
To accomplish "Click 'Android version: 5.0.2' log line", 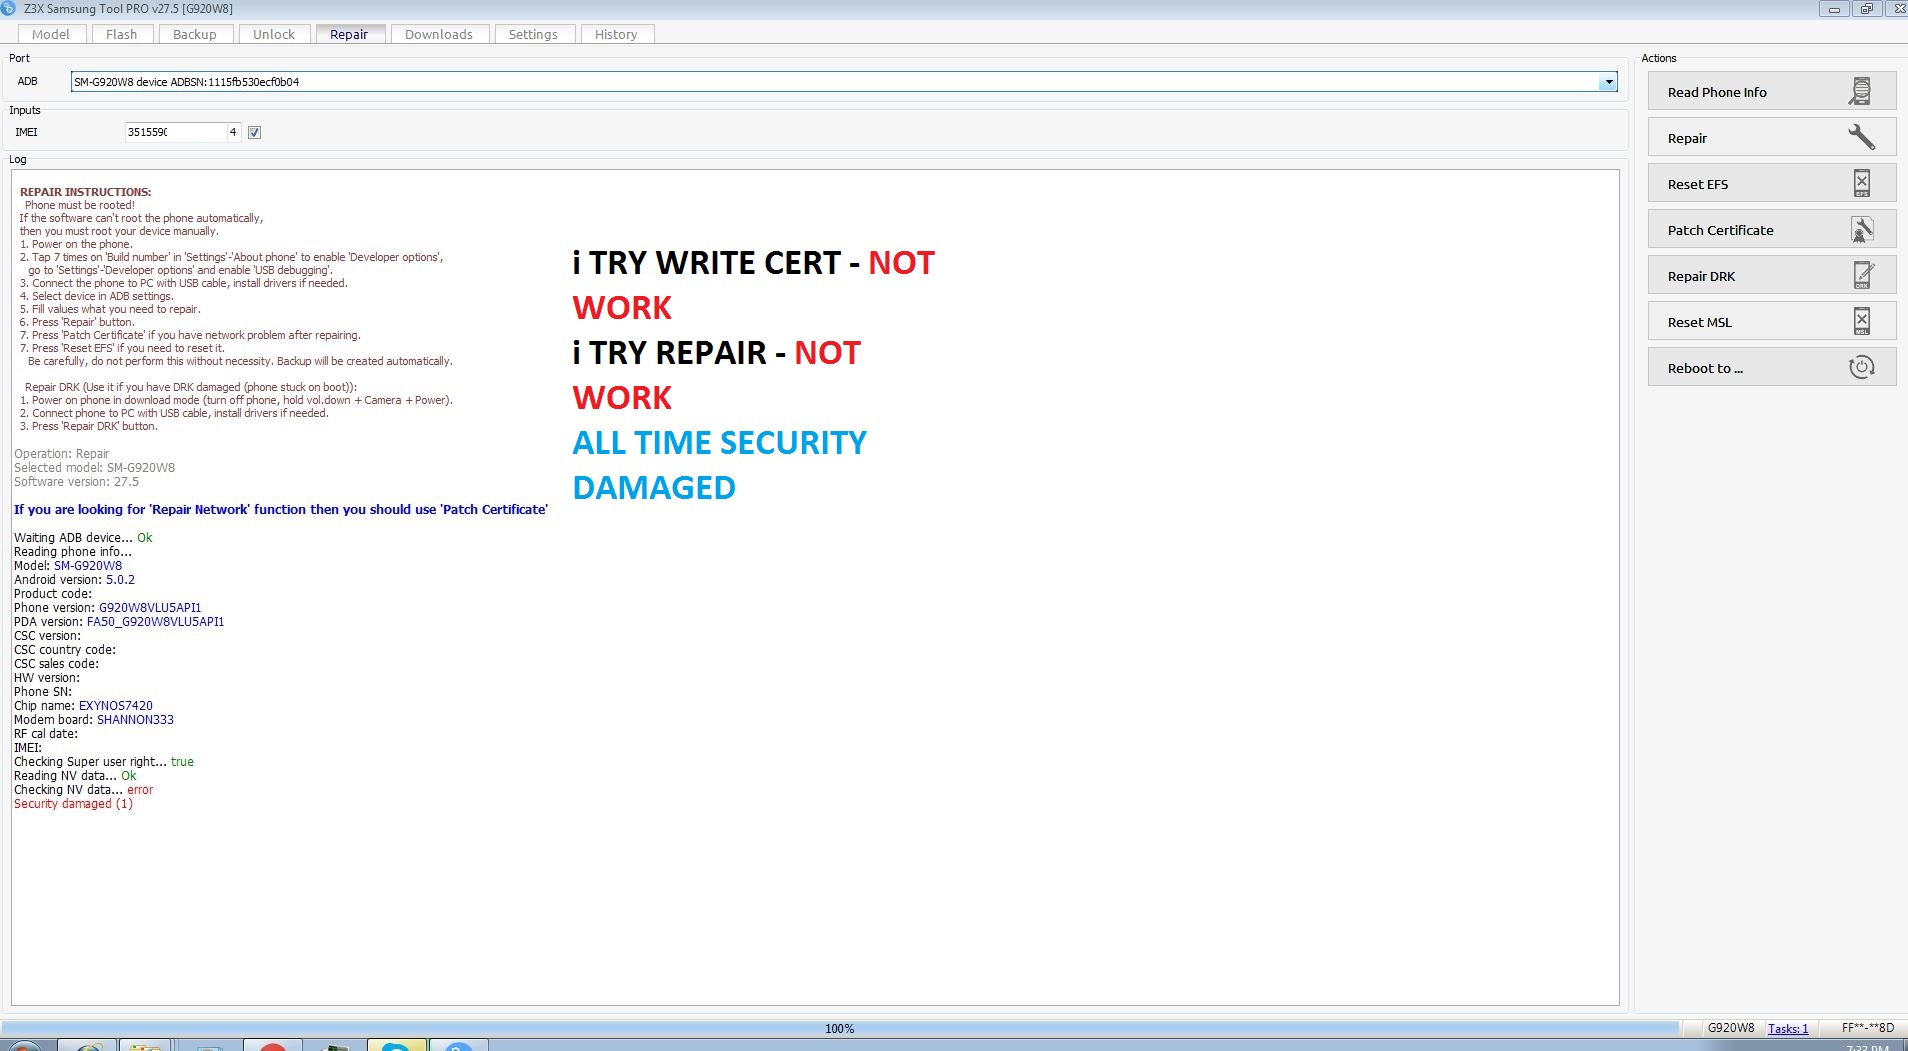I will [74, 580].
